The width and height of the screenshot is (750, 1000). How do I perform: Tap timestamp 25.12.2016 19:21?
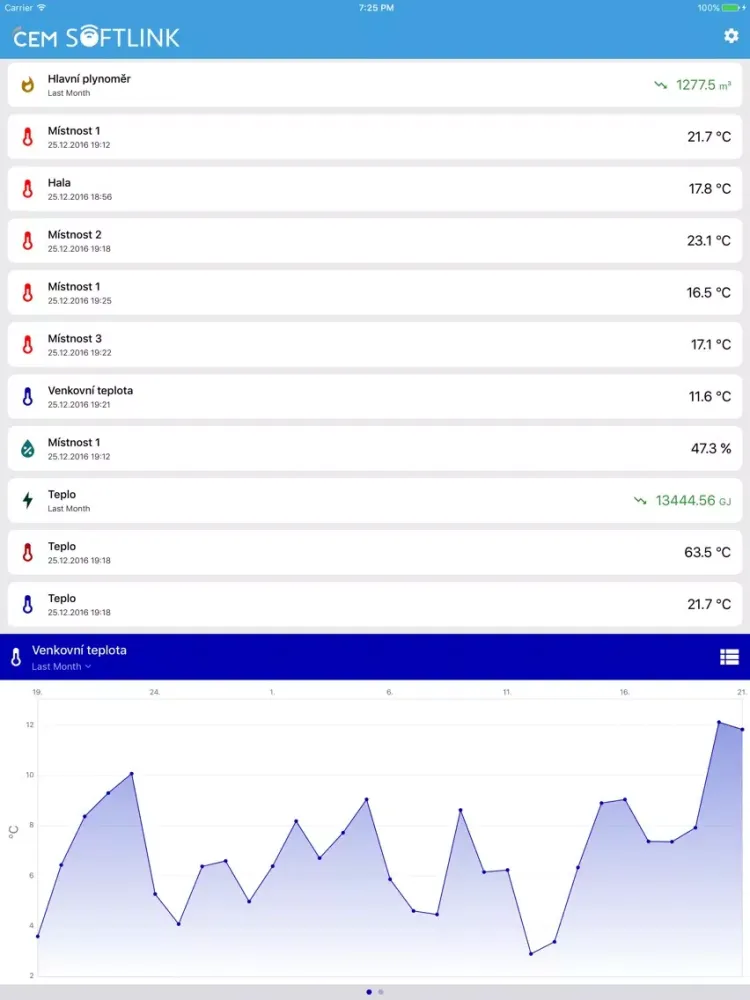tap(79, 405)
